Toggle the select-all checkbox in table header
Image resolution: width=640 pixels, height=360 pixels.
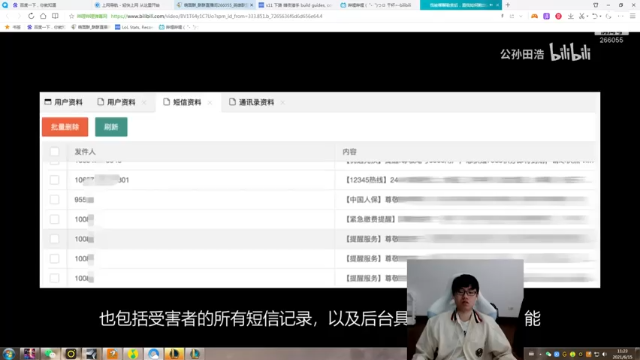click(x=54, y=152)
